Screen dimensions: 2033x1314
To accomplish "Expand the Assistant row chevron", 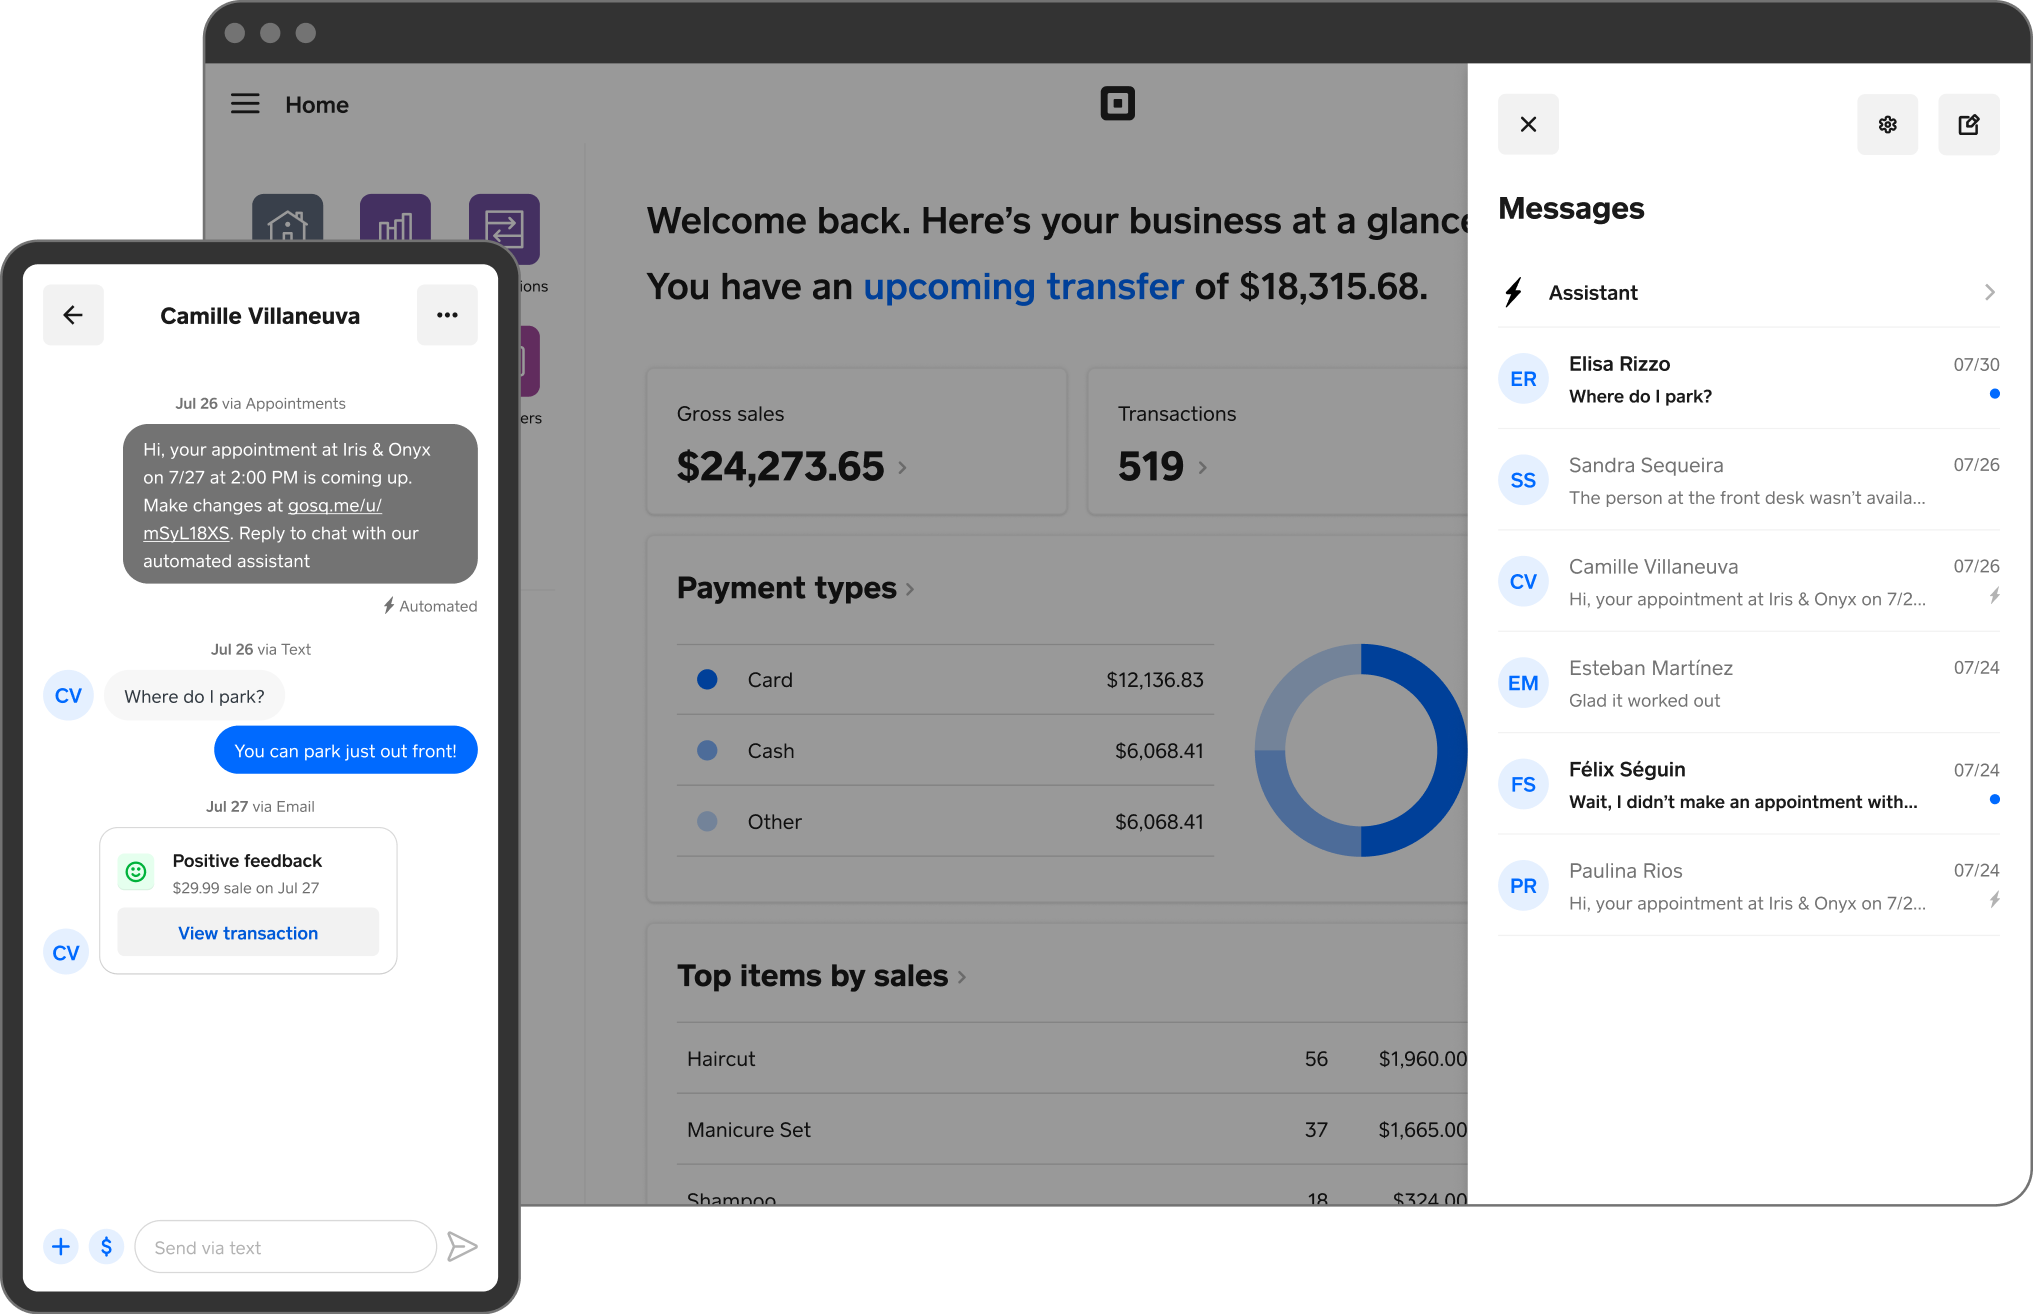I will (1988, 292).
